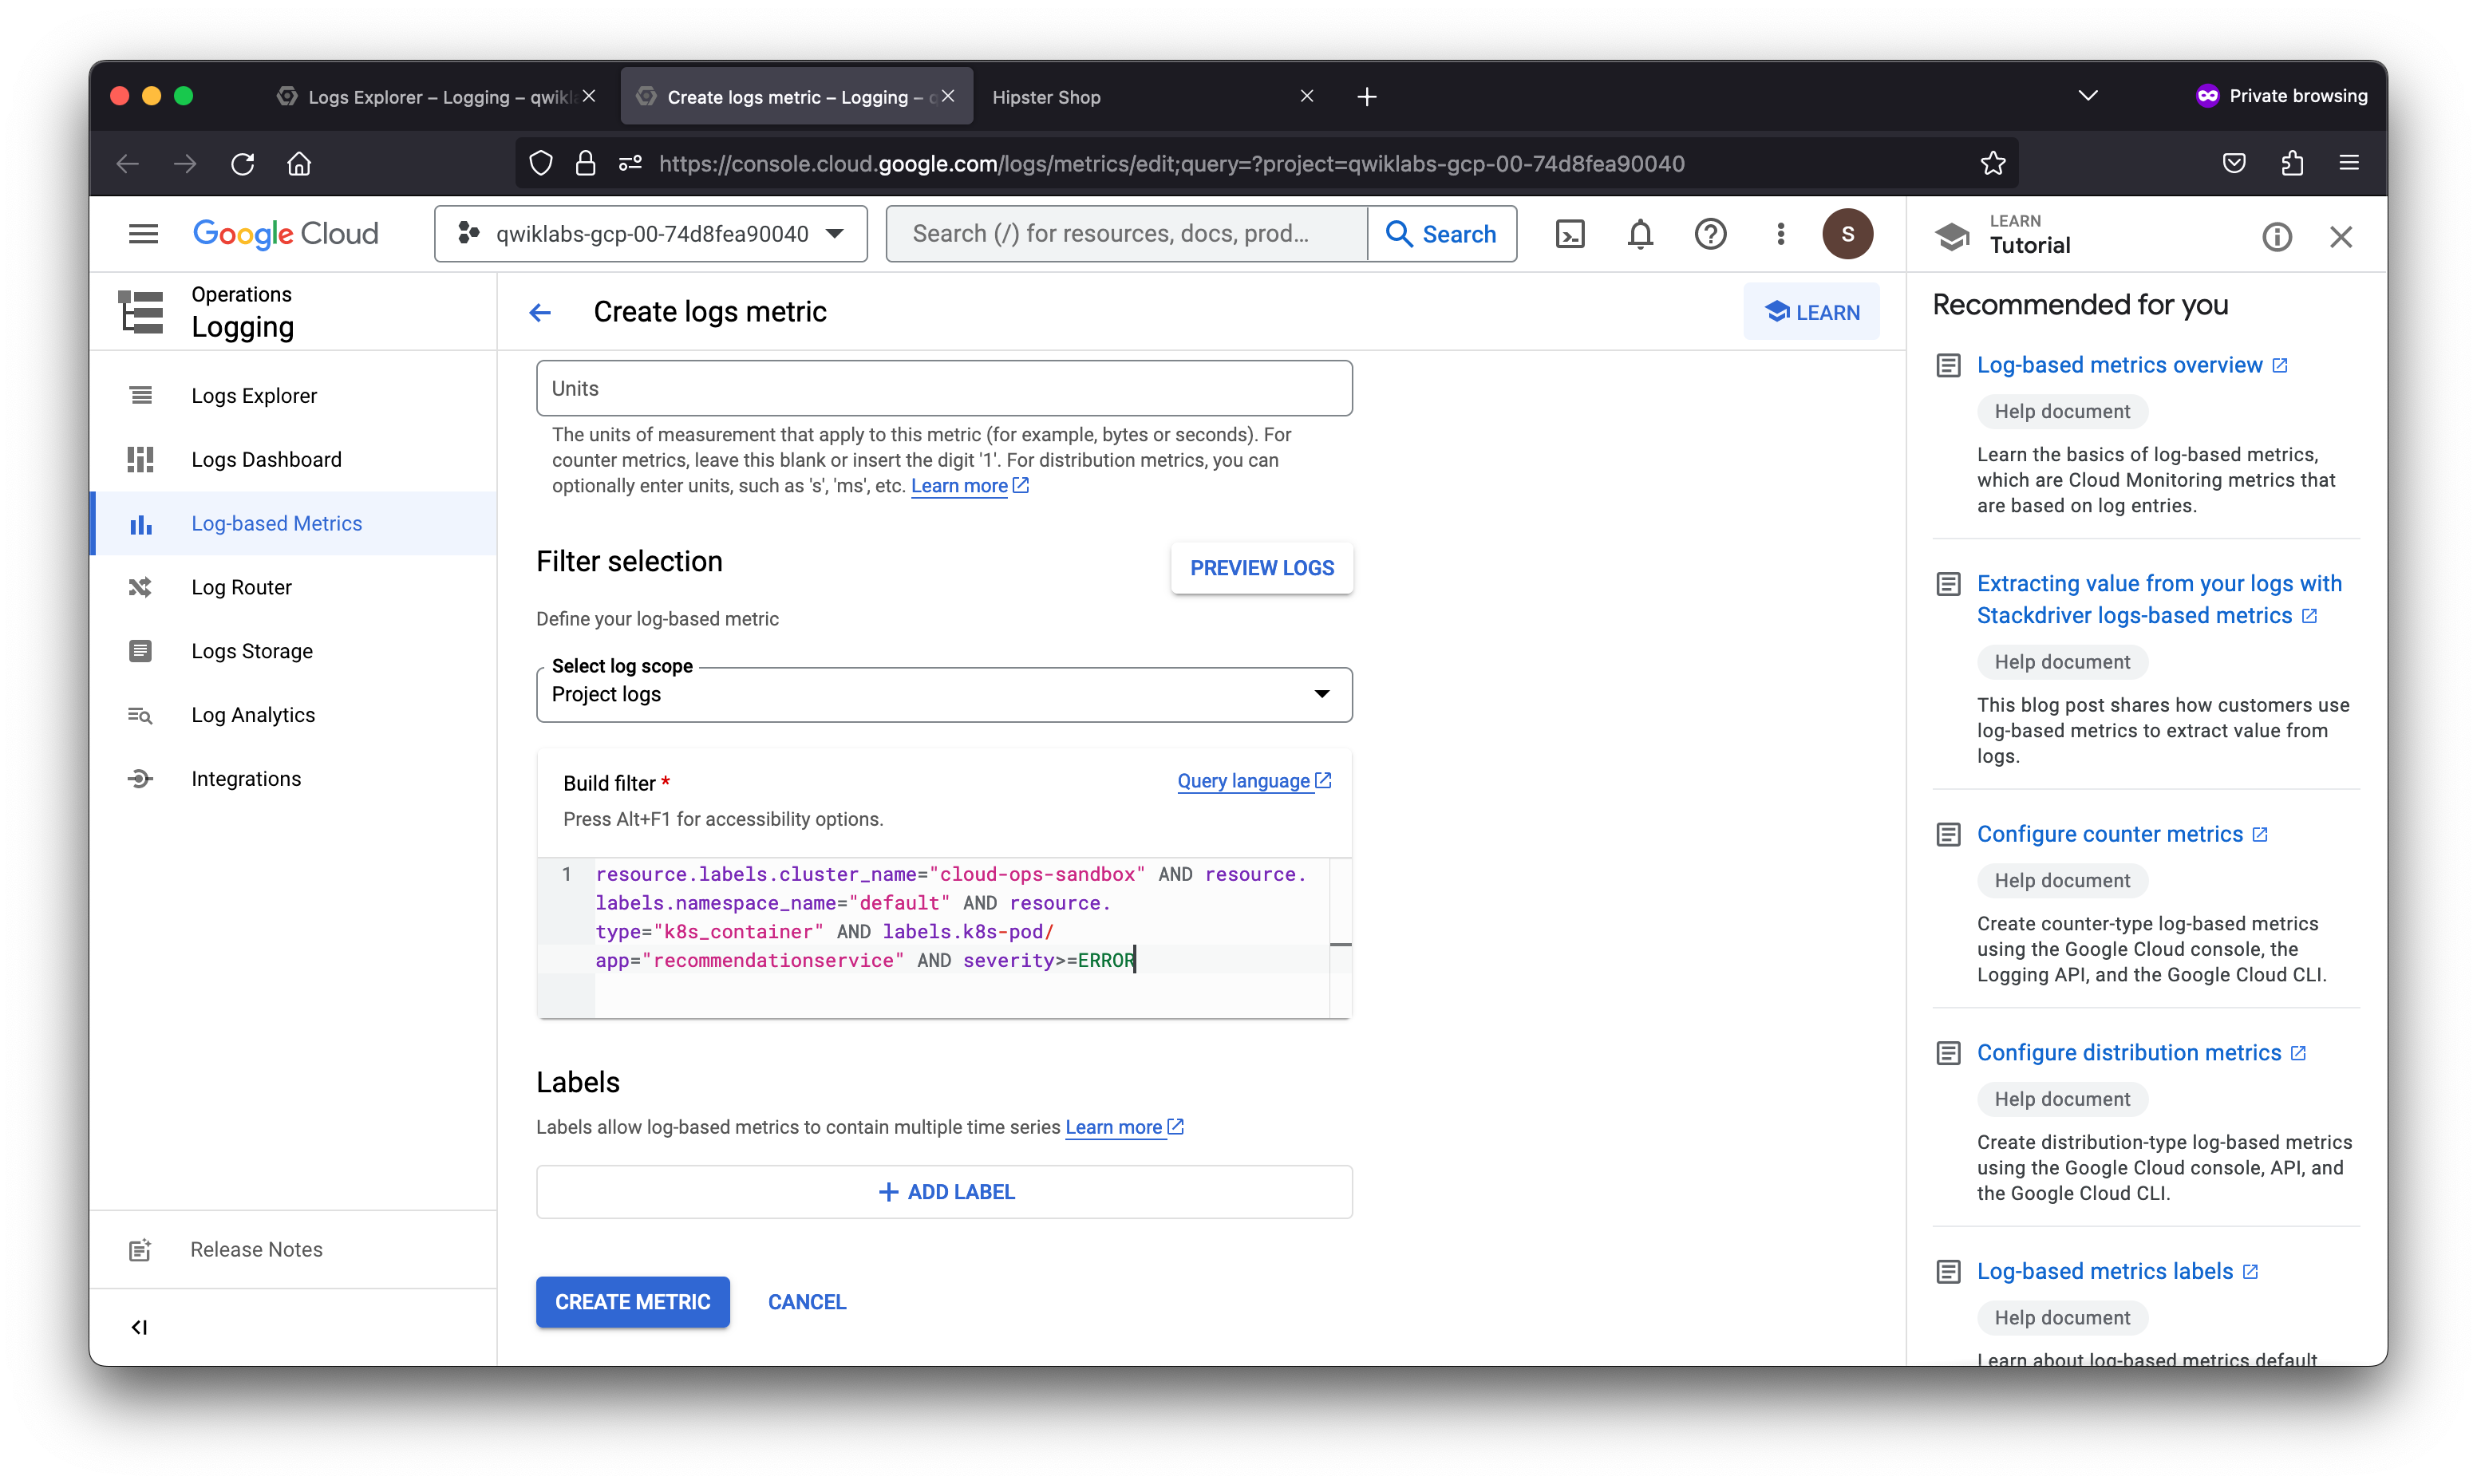Click the PREVIEW LOGS button

(x=1260, y=567)
